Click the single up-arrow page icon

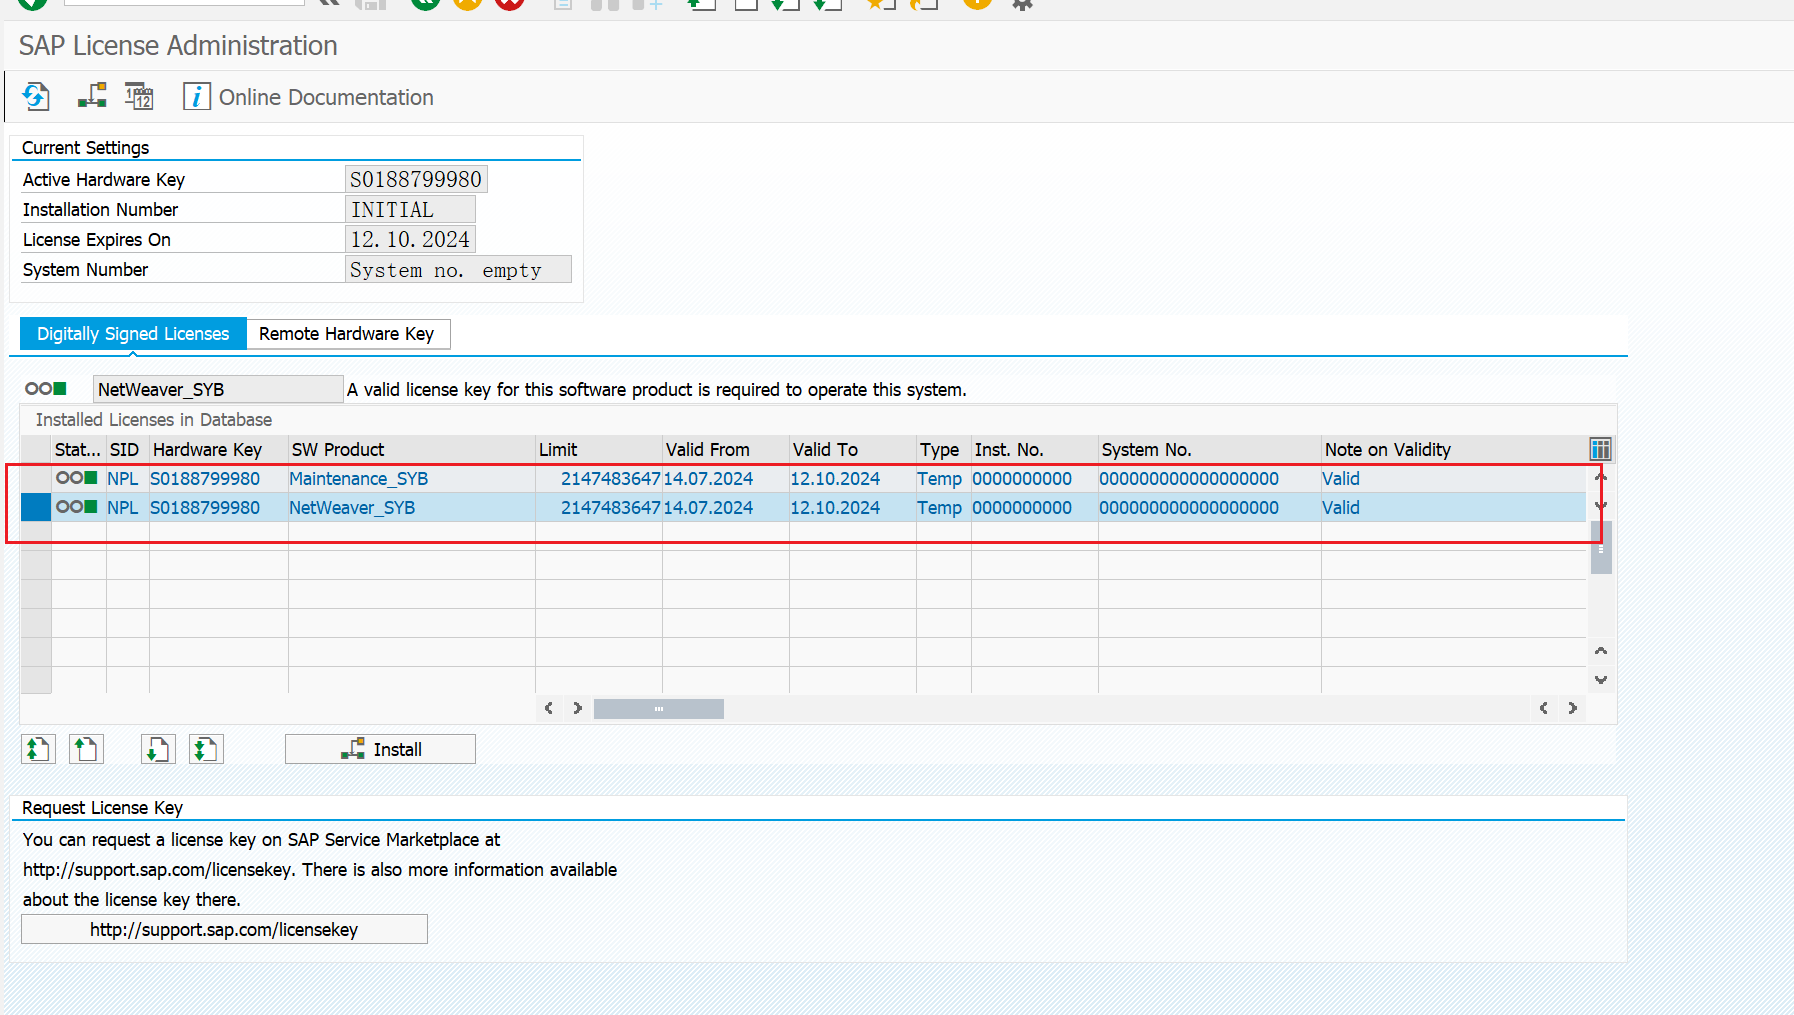tap(86, 749)
